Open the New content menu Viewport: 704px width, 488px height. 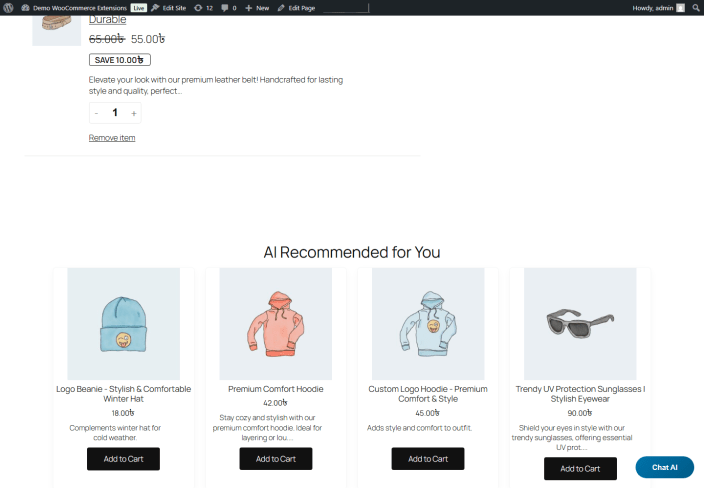[x=257, y=8]
